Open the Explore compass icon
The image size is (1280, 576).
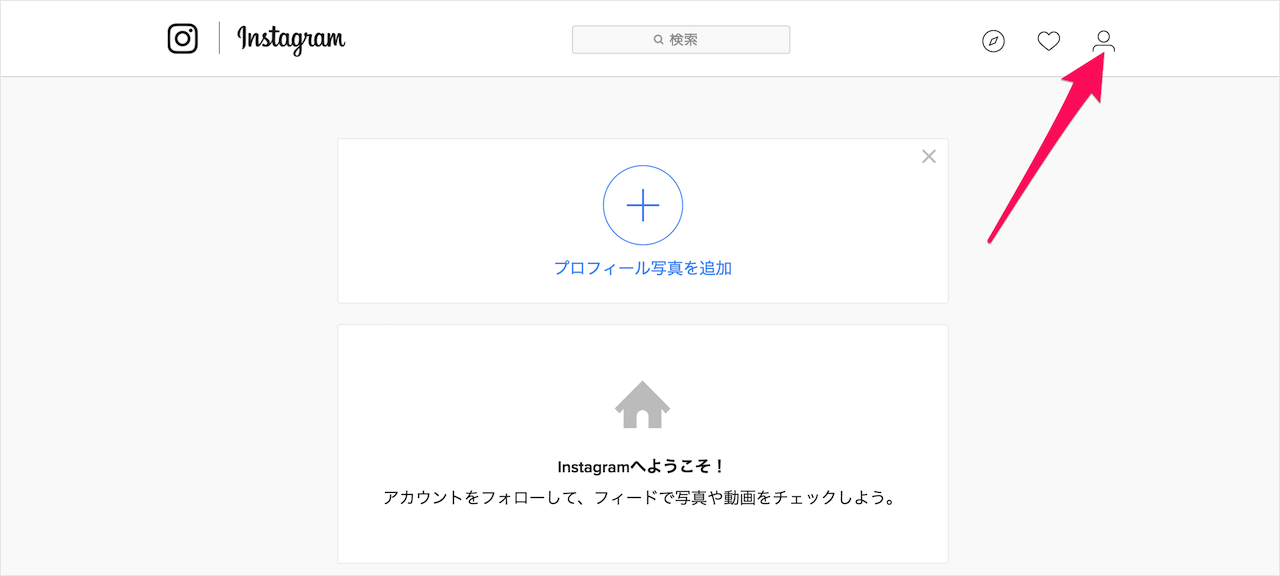tap(993, 41)
